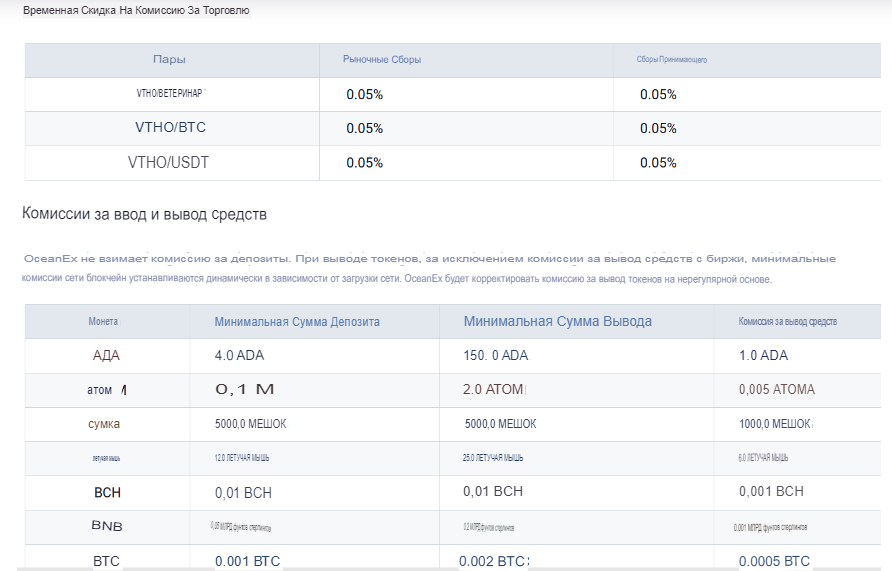Click the BTC coin name cell
892x571 pixels.
(x=106, y=561)
